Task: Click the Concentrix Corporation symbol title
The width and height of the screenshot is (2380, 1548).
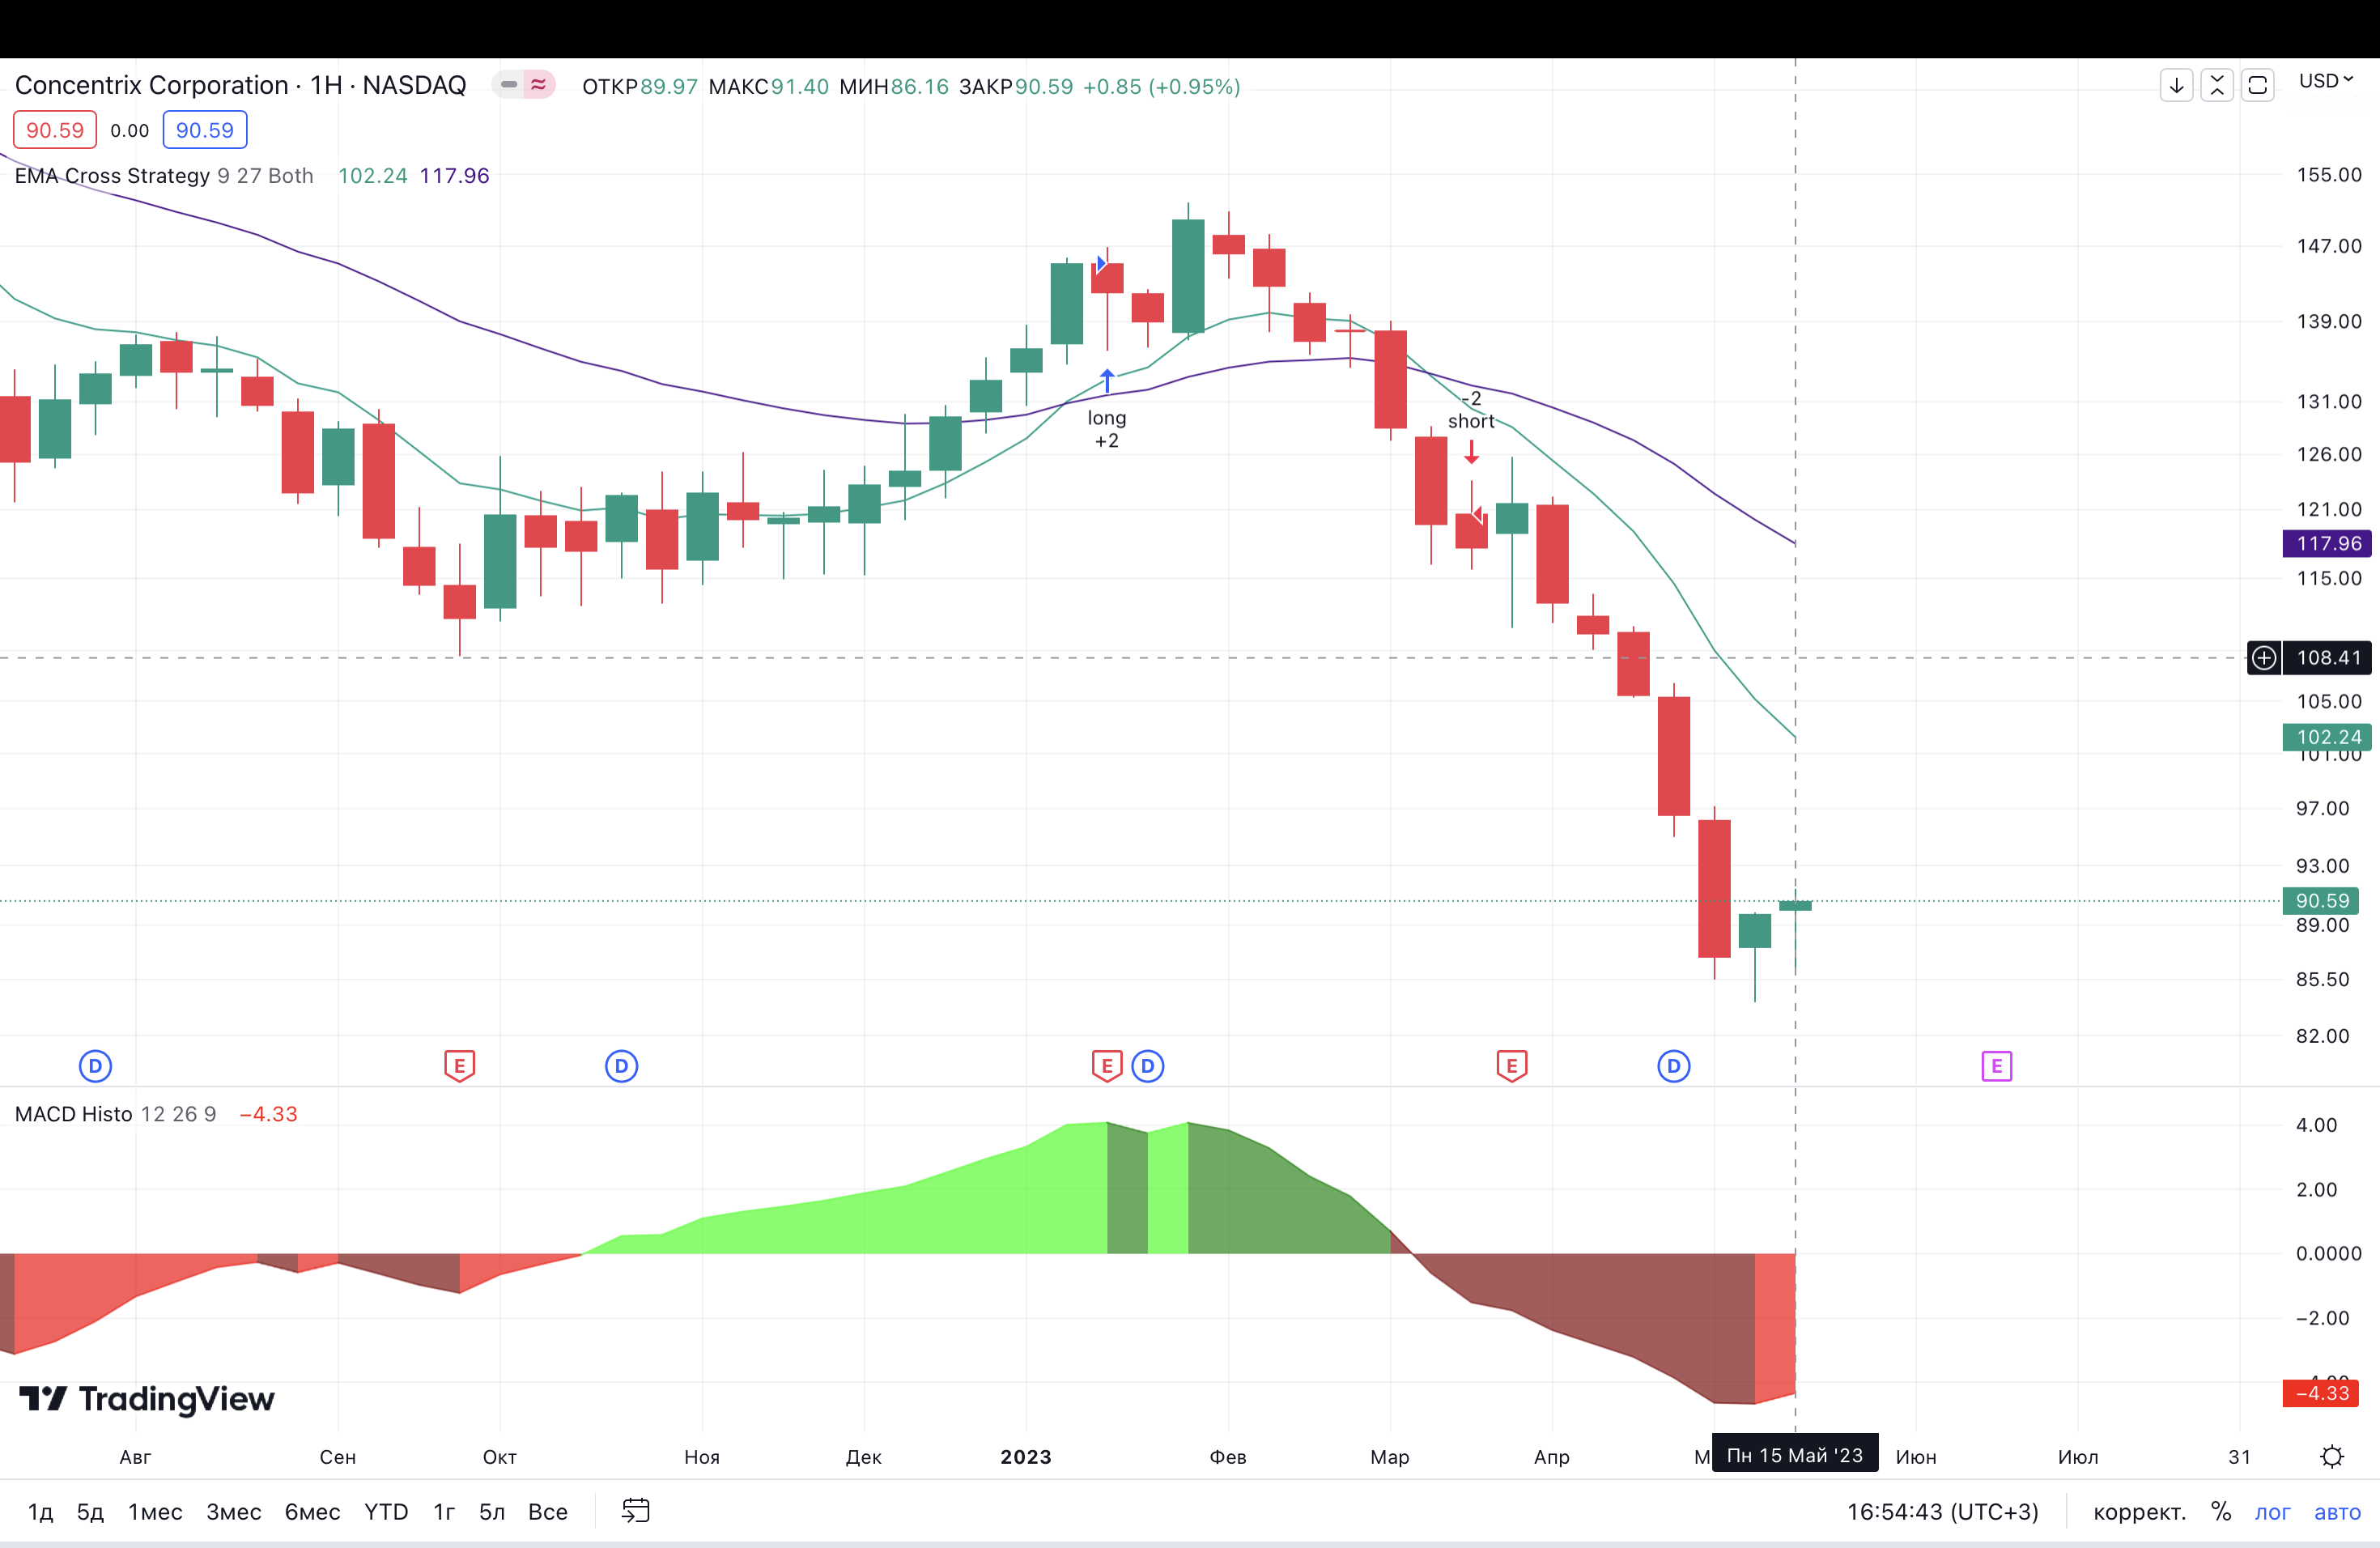Action: point(240,85)
